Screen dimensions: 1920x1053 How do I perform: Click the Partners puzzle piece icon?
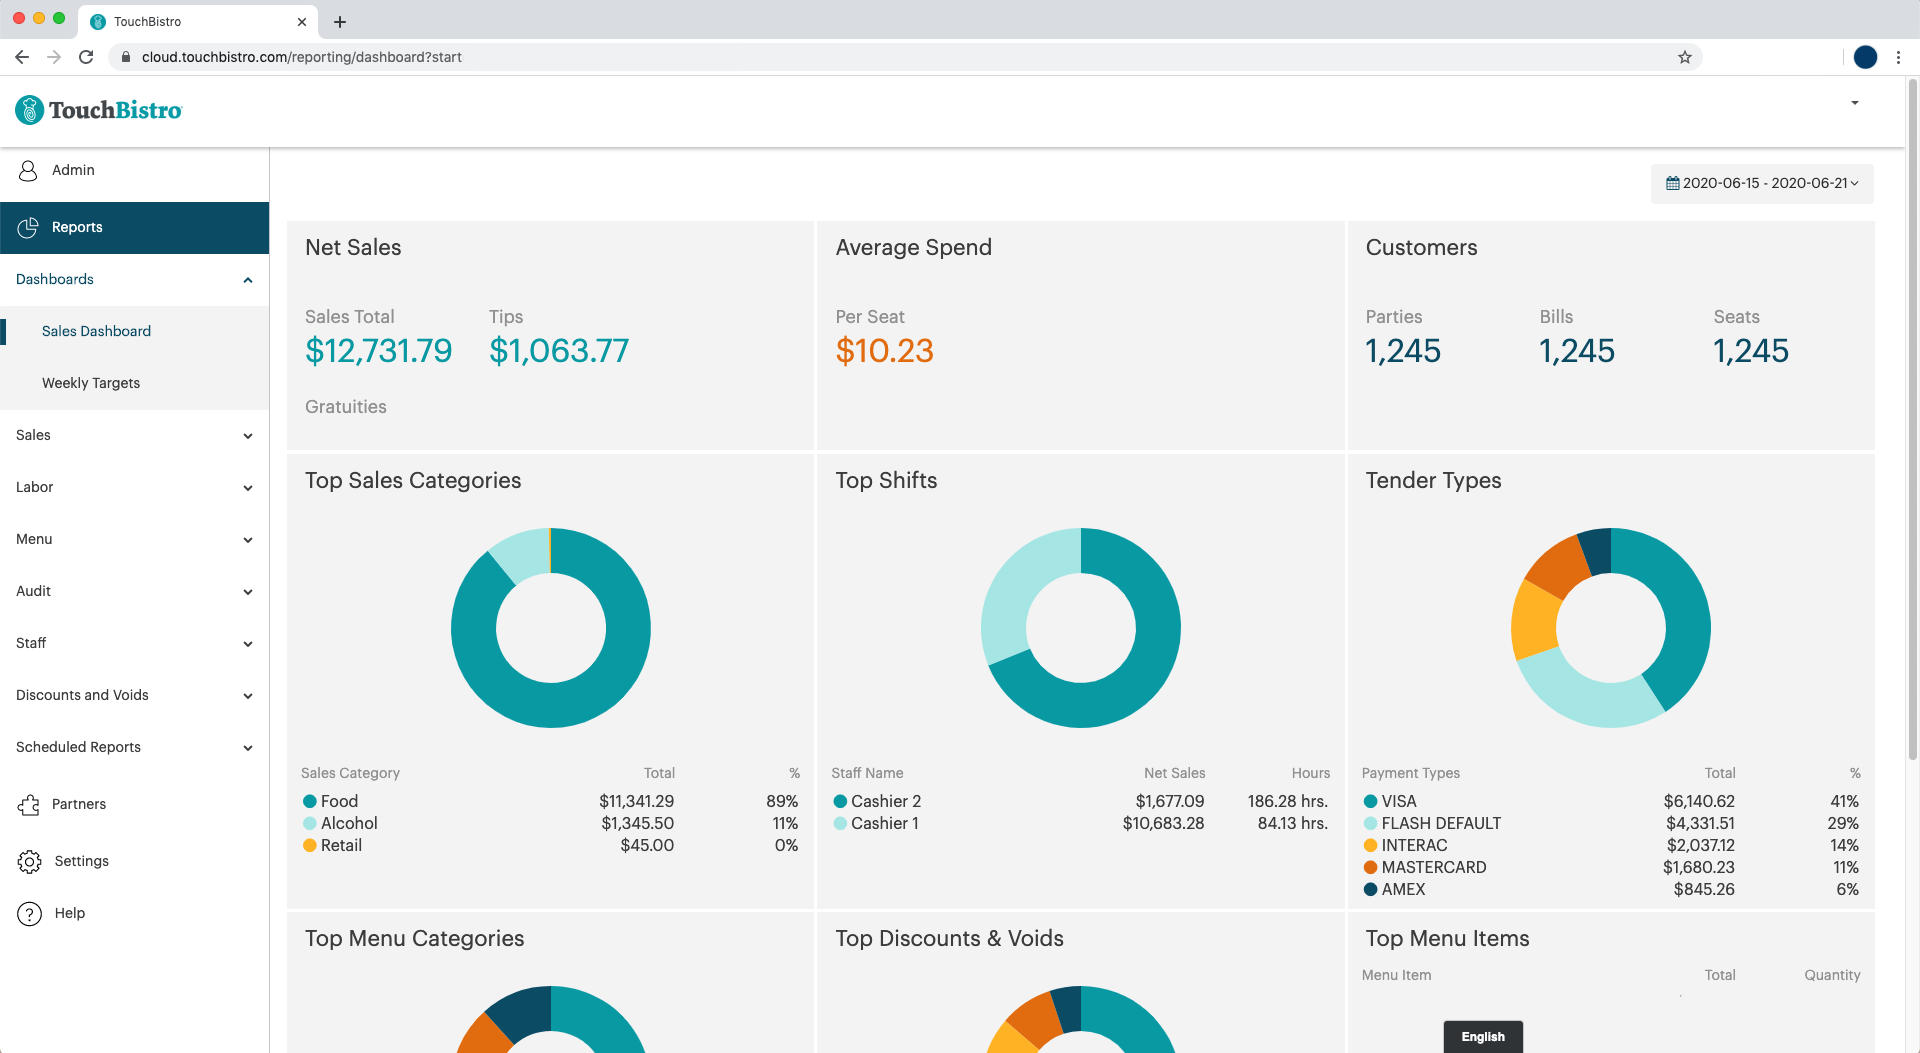[x=29, y=805]
